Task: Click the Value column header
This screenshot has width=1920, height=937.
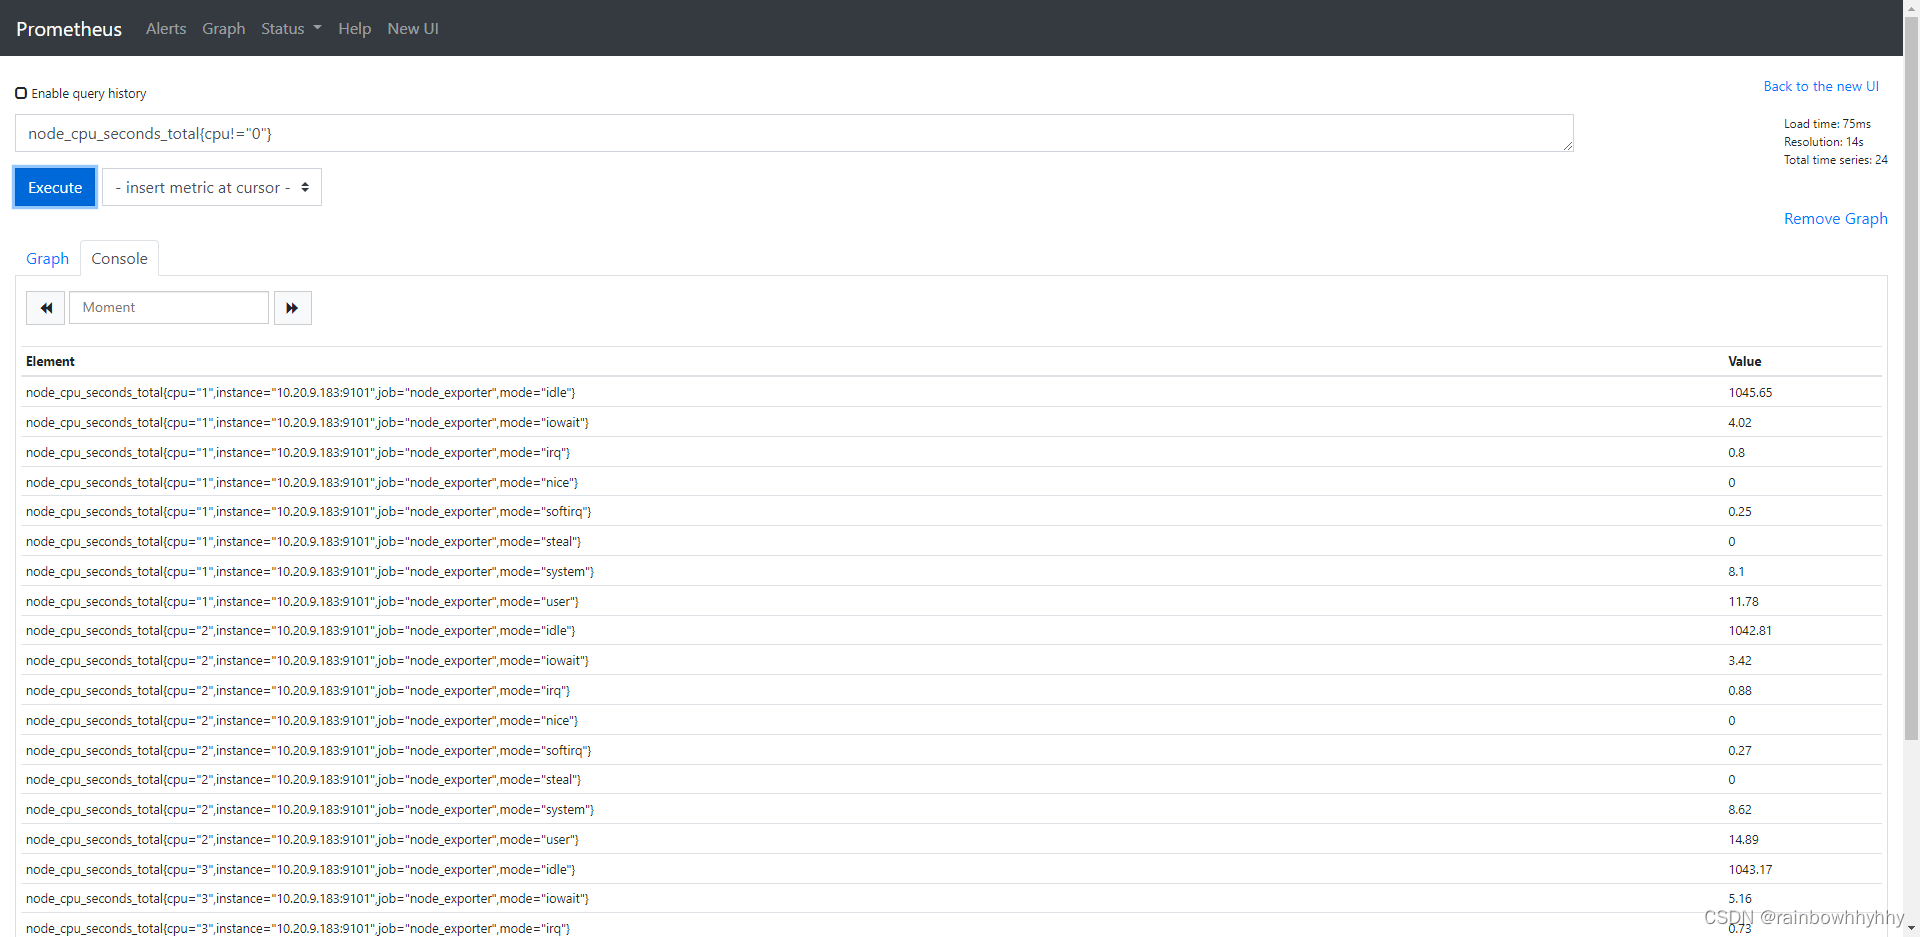Action: click(1745, 361)
